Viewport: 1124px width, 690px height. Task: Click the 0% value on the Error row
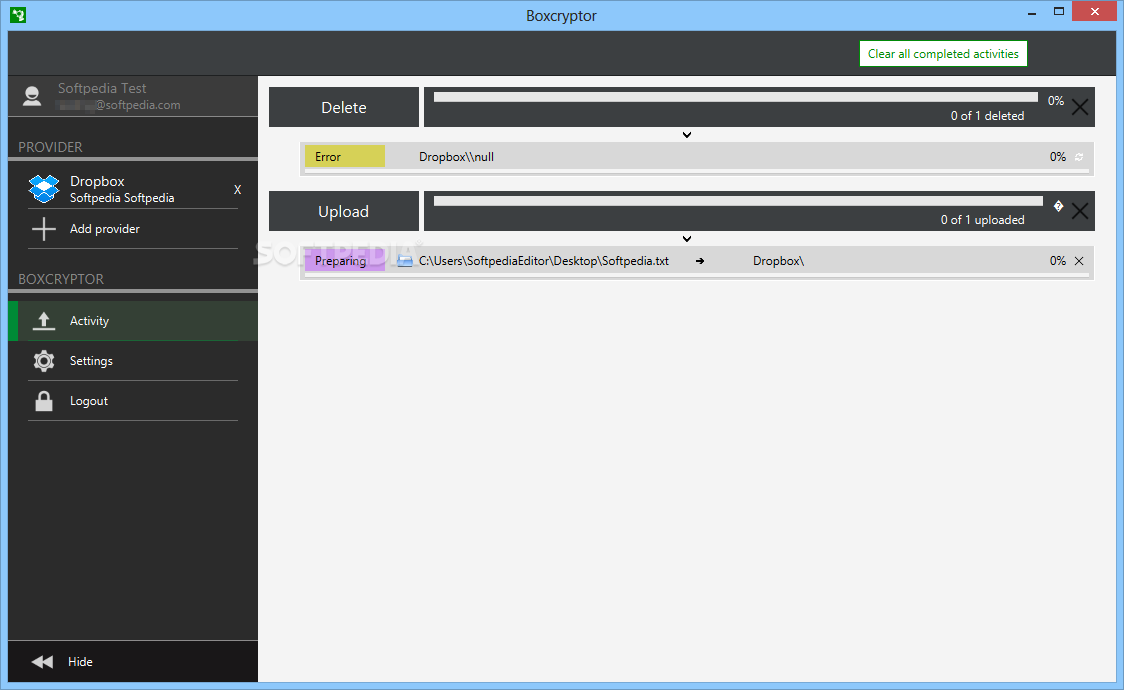(x=1057, y=157)
